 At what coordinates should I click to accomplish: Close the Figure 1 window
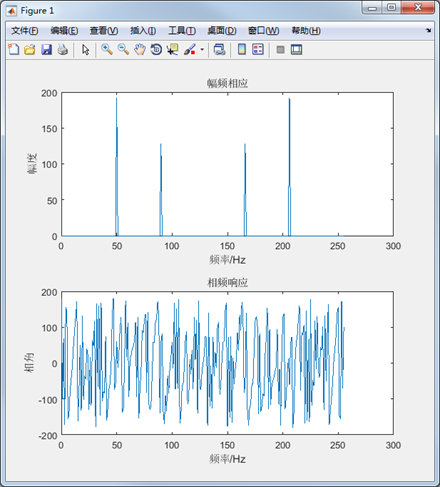418,8
